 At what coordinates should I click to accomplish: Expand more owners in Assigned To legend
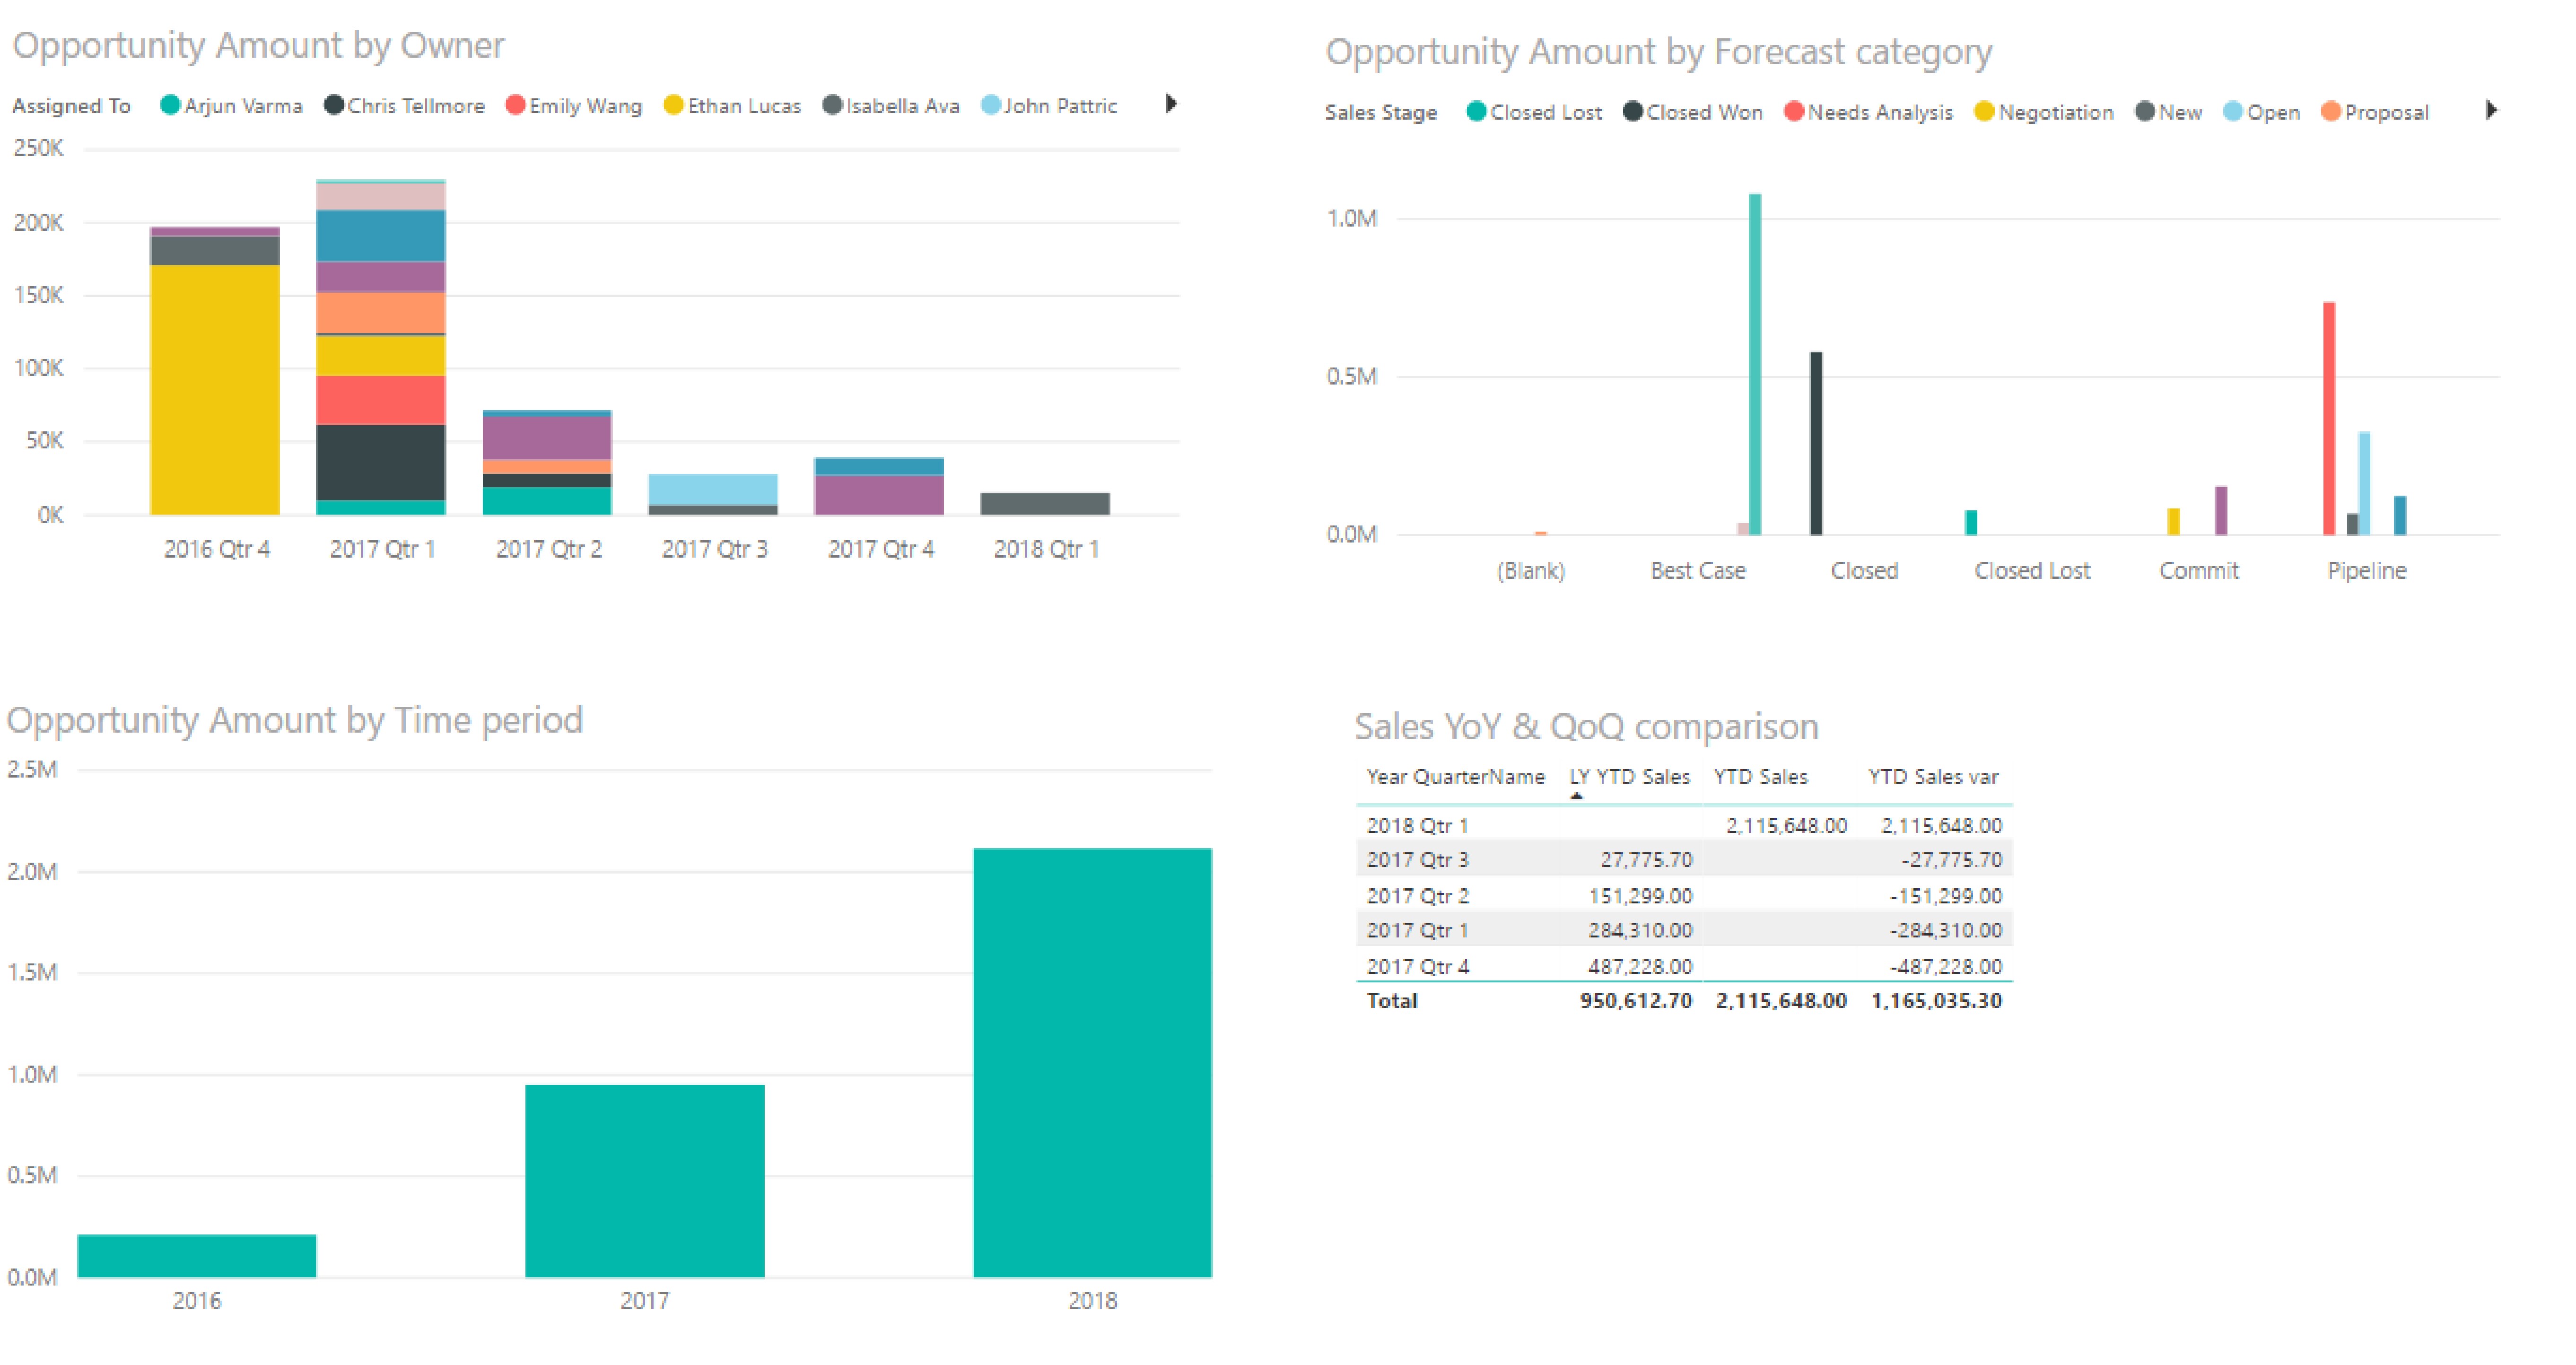(x=1171, y=103)
